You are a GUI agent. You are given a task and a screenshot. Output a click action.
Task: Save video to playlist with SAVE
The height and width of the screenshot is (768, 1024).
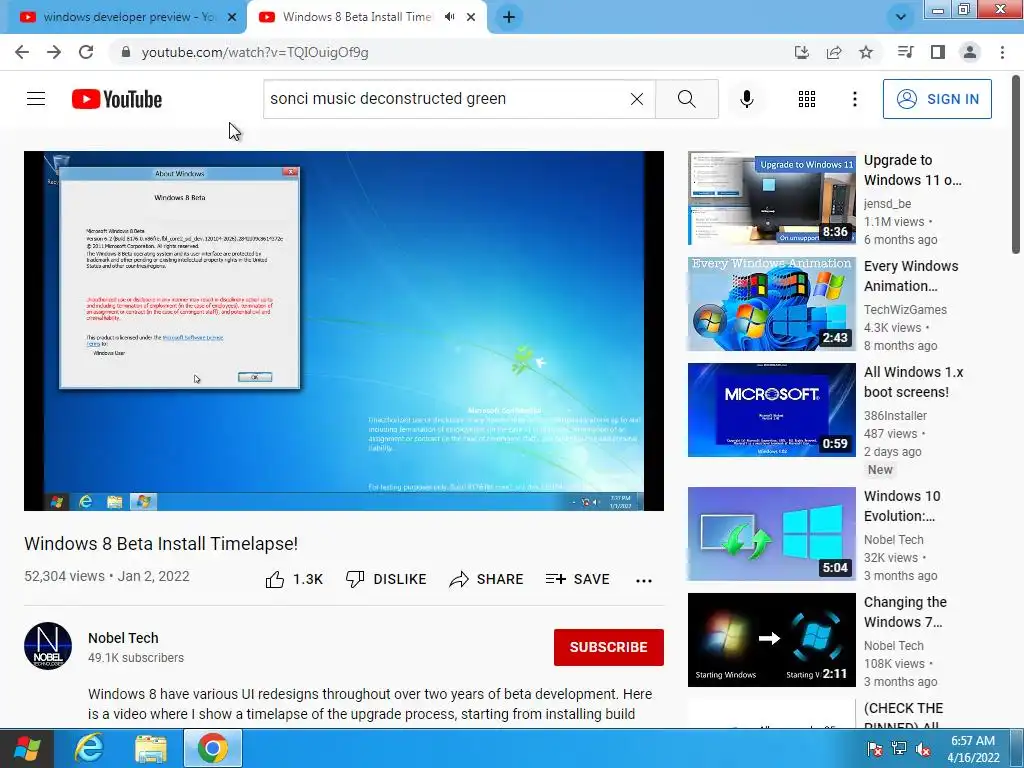pos(578,579)
